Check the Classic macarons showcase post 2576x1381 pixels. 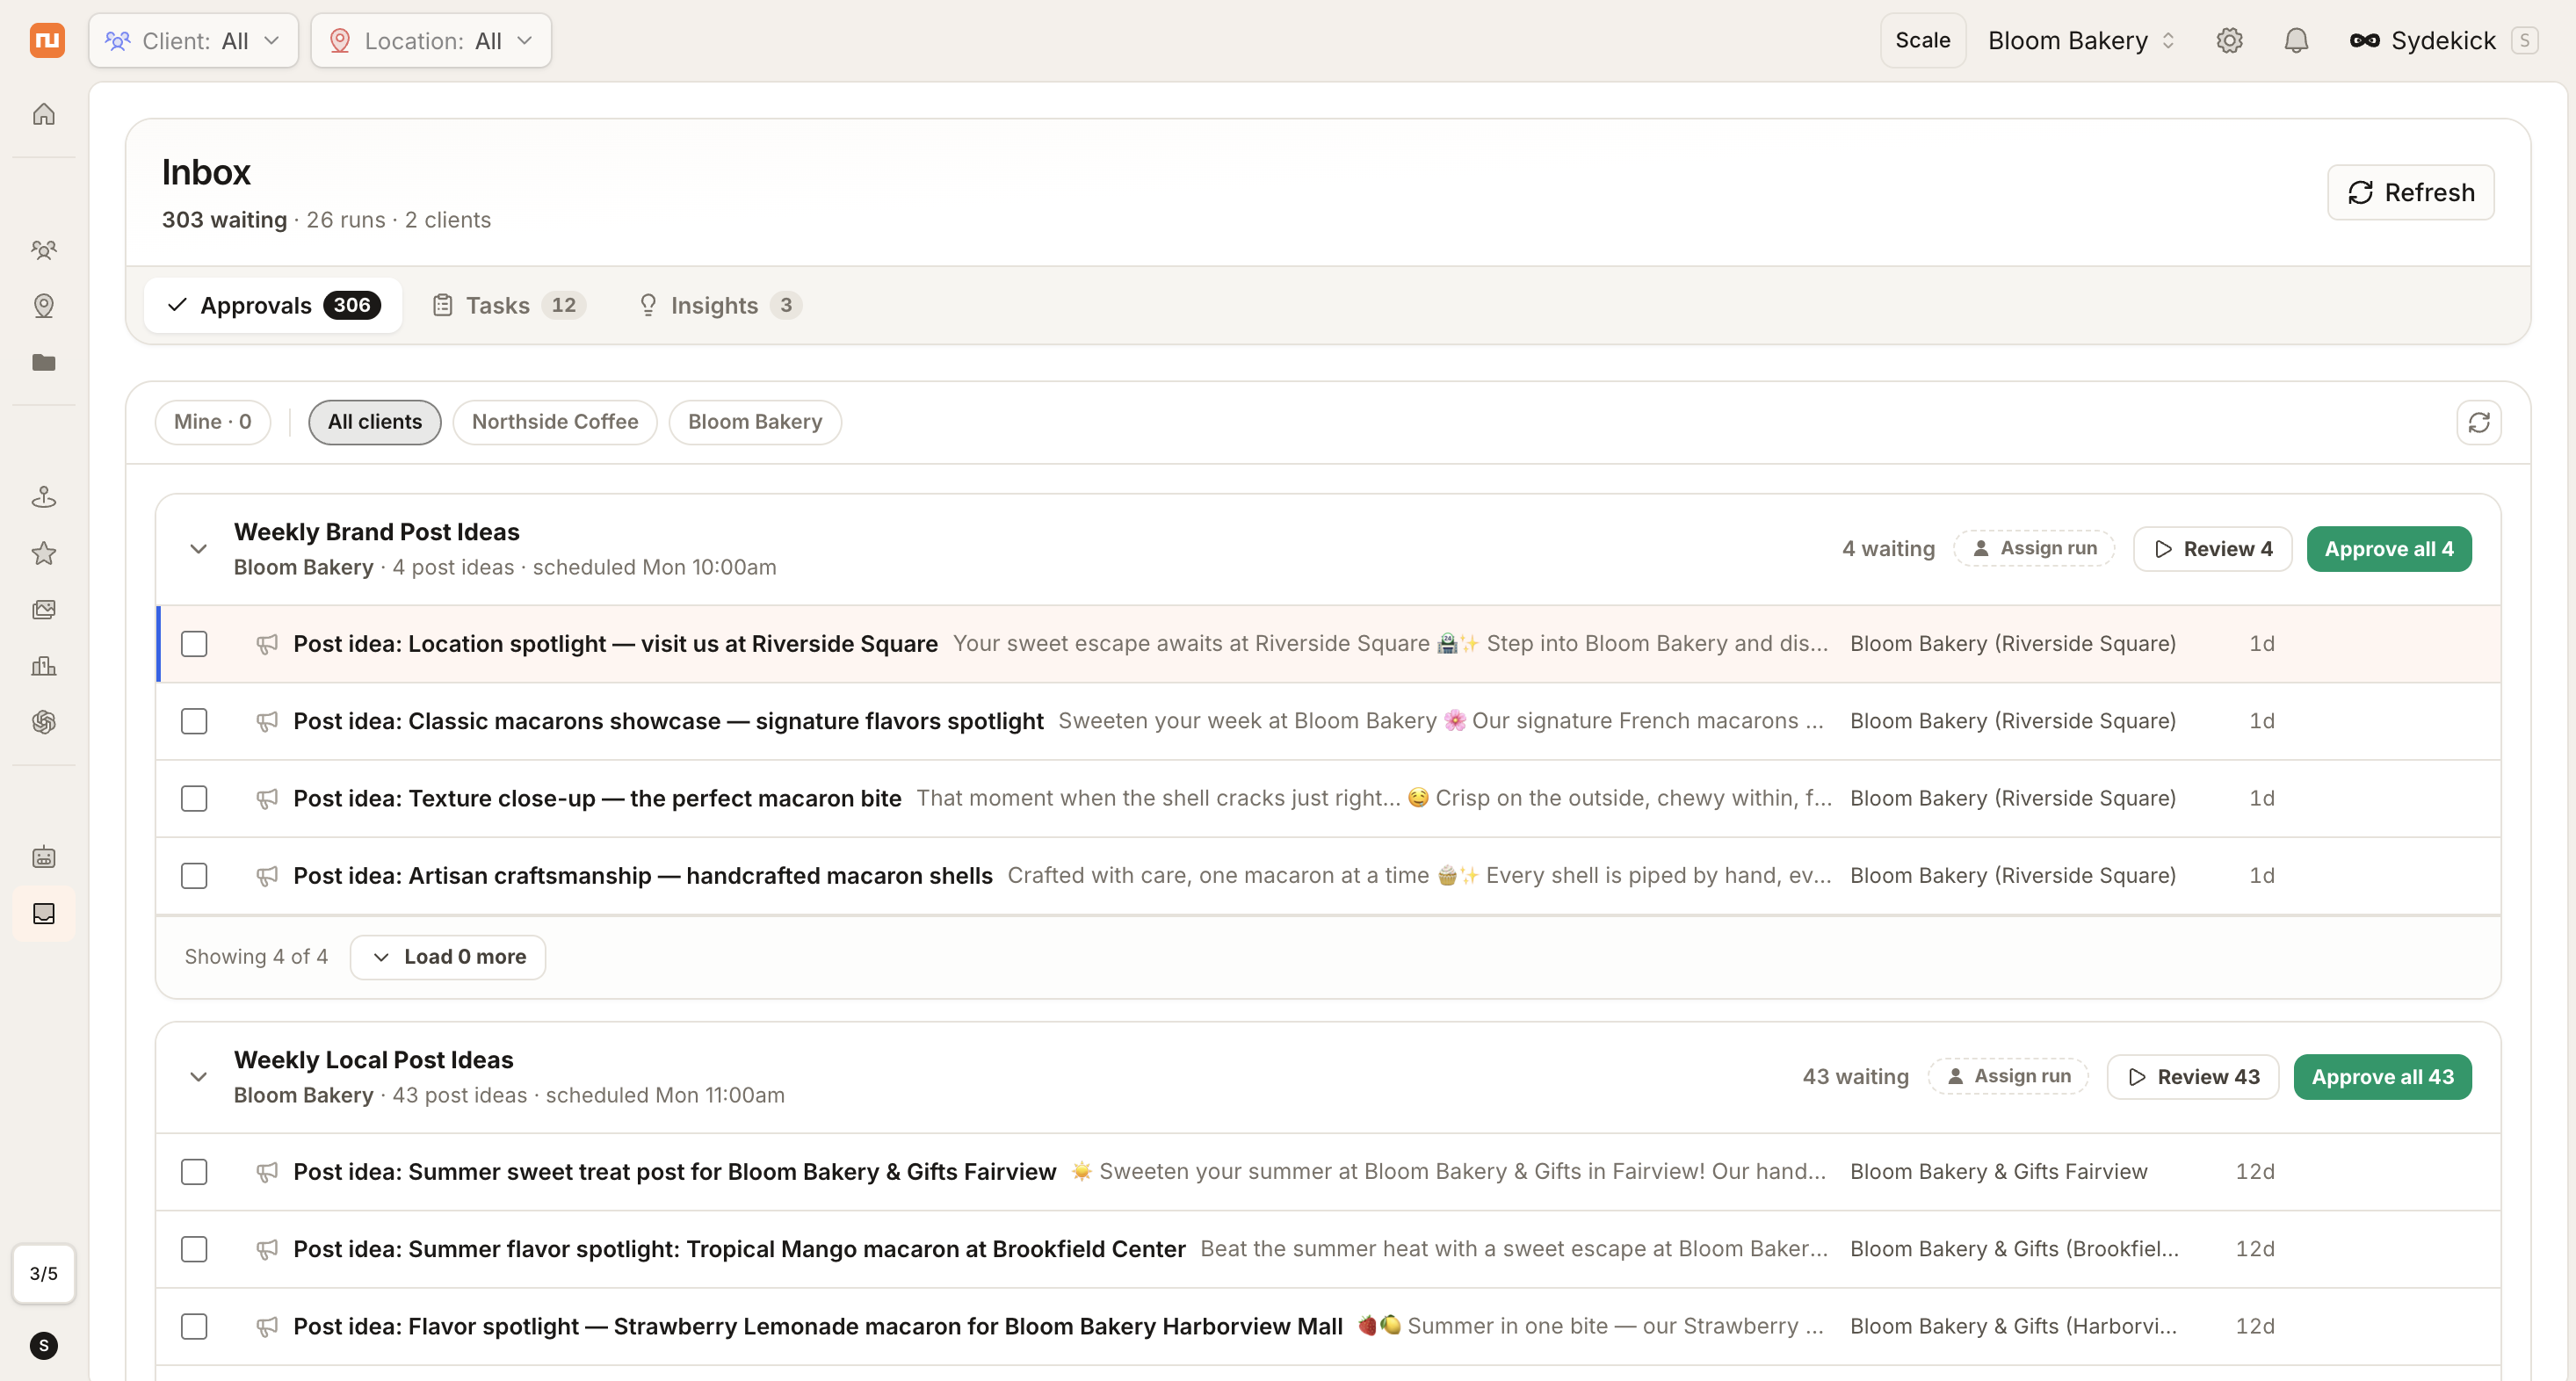pyautogui.click(x=194, y=721)
